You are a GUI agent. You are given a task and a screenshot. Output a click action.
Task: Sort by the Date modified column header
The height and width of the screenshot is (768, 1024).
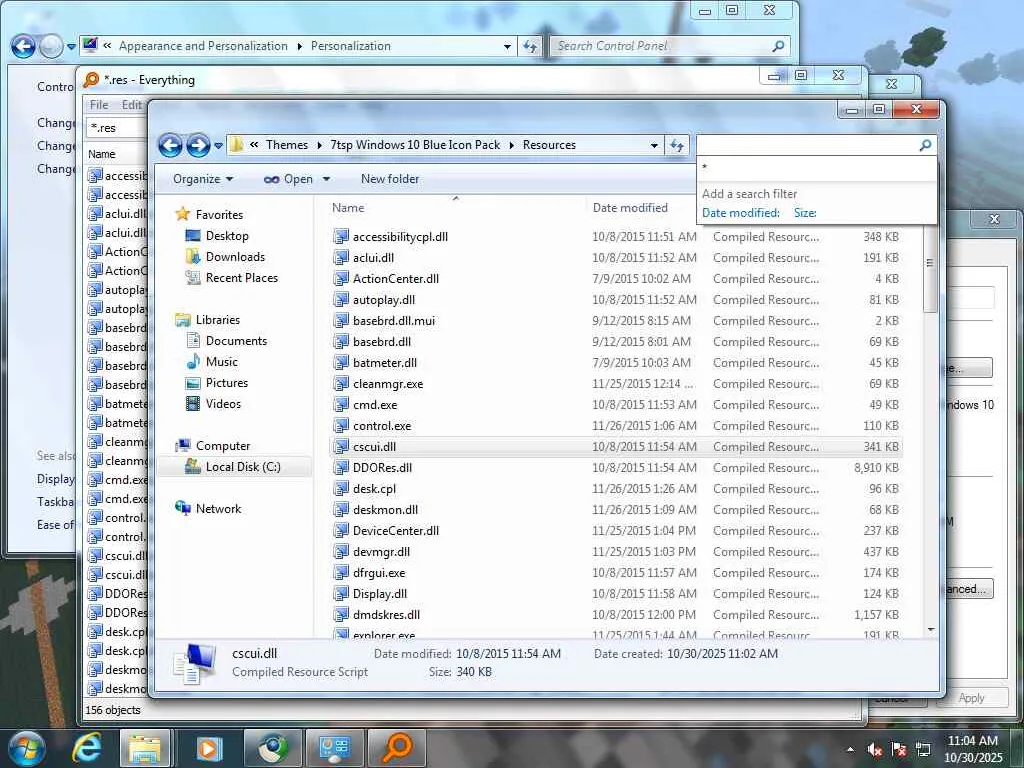point(630,208)
